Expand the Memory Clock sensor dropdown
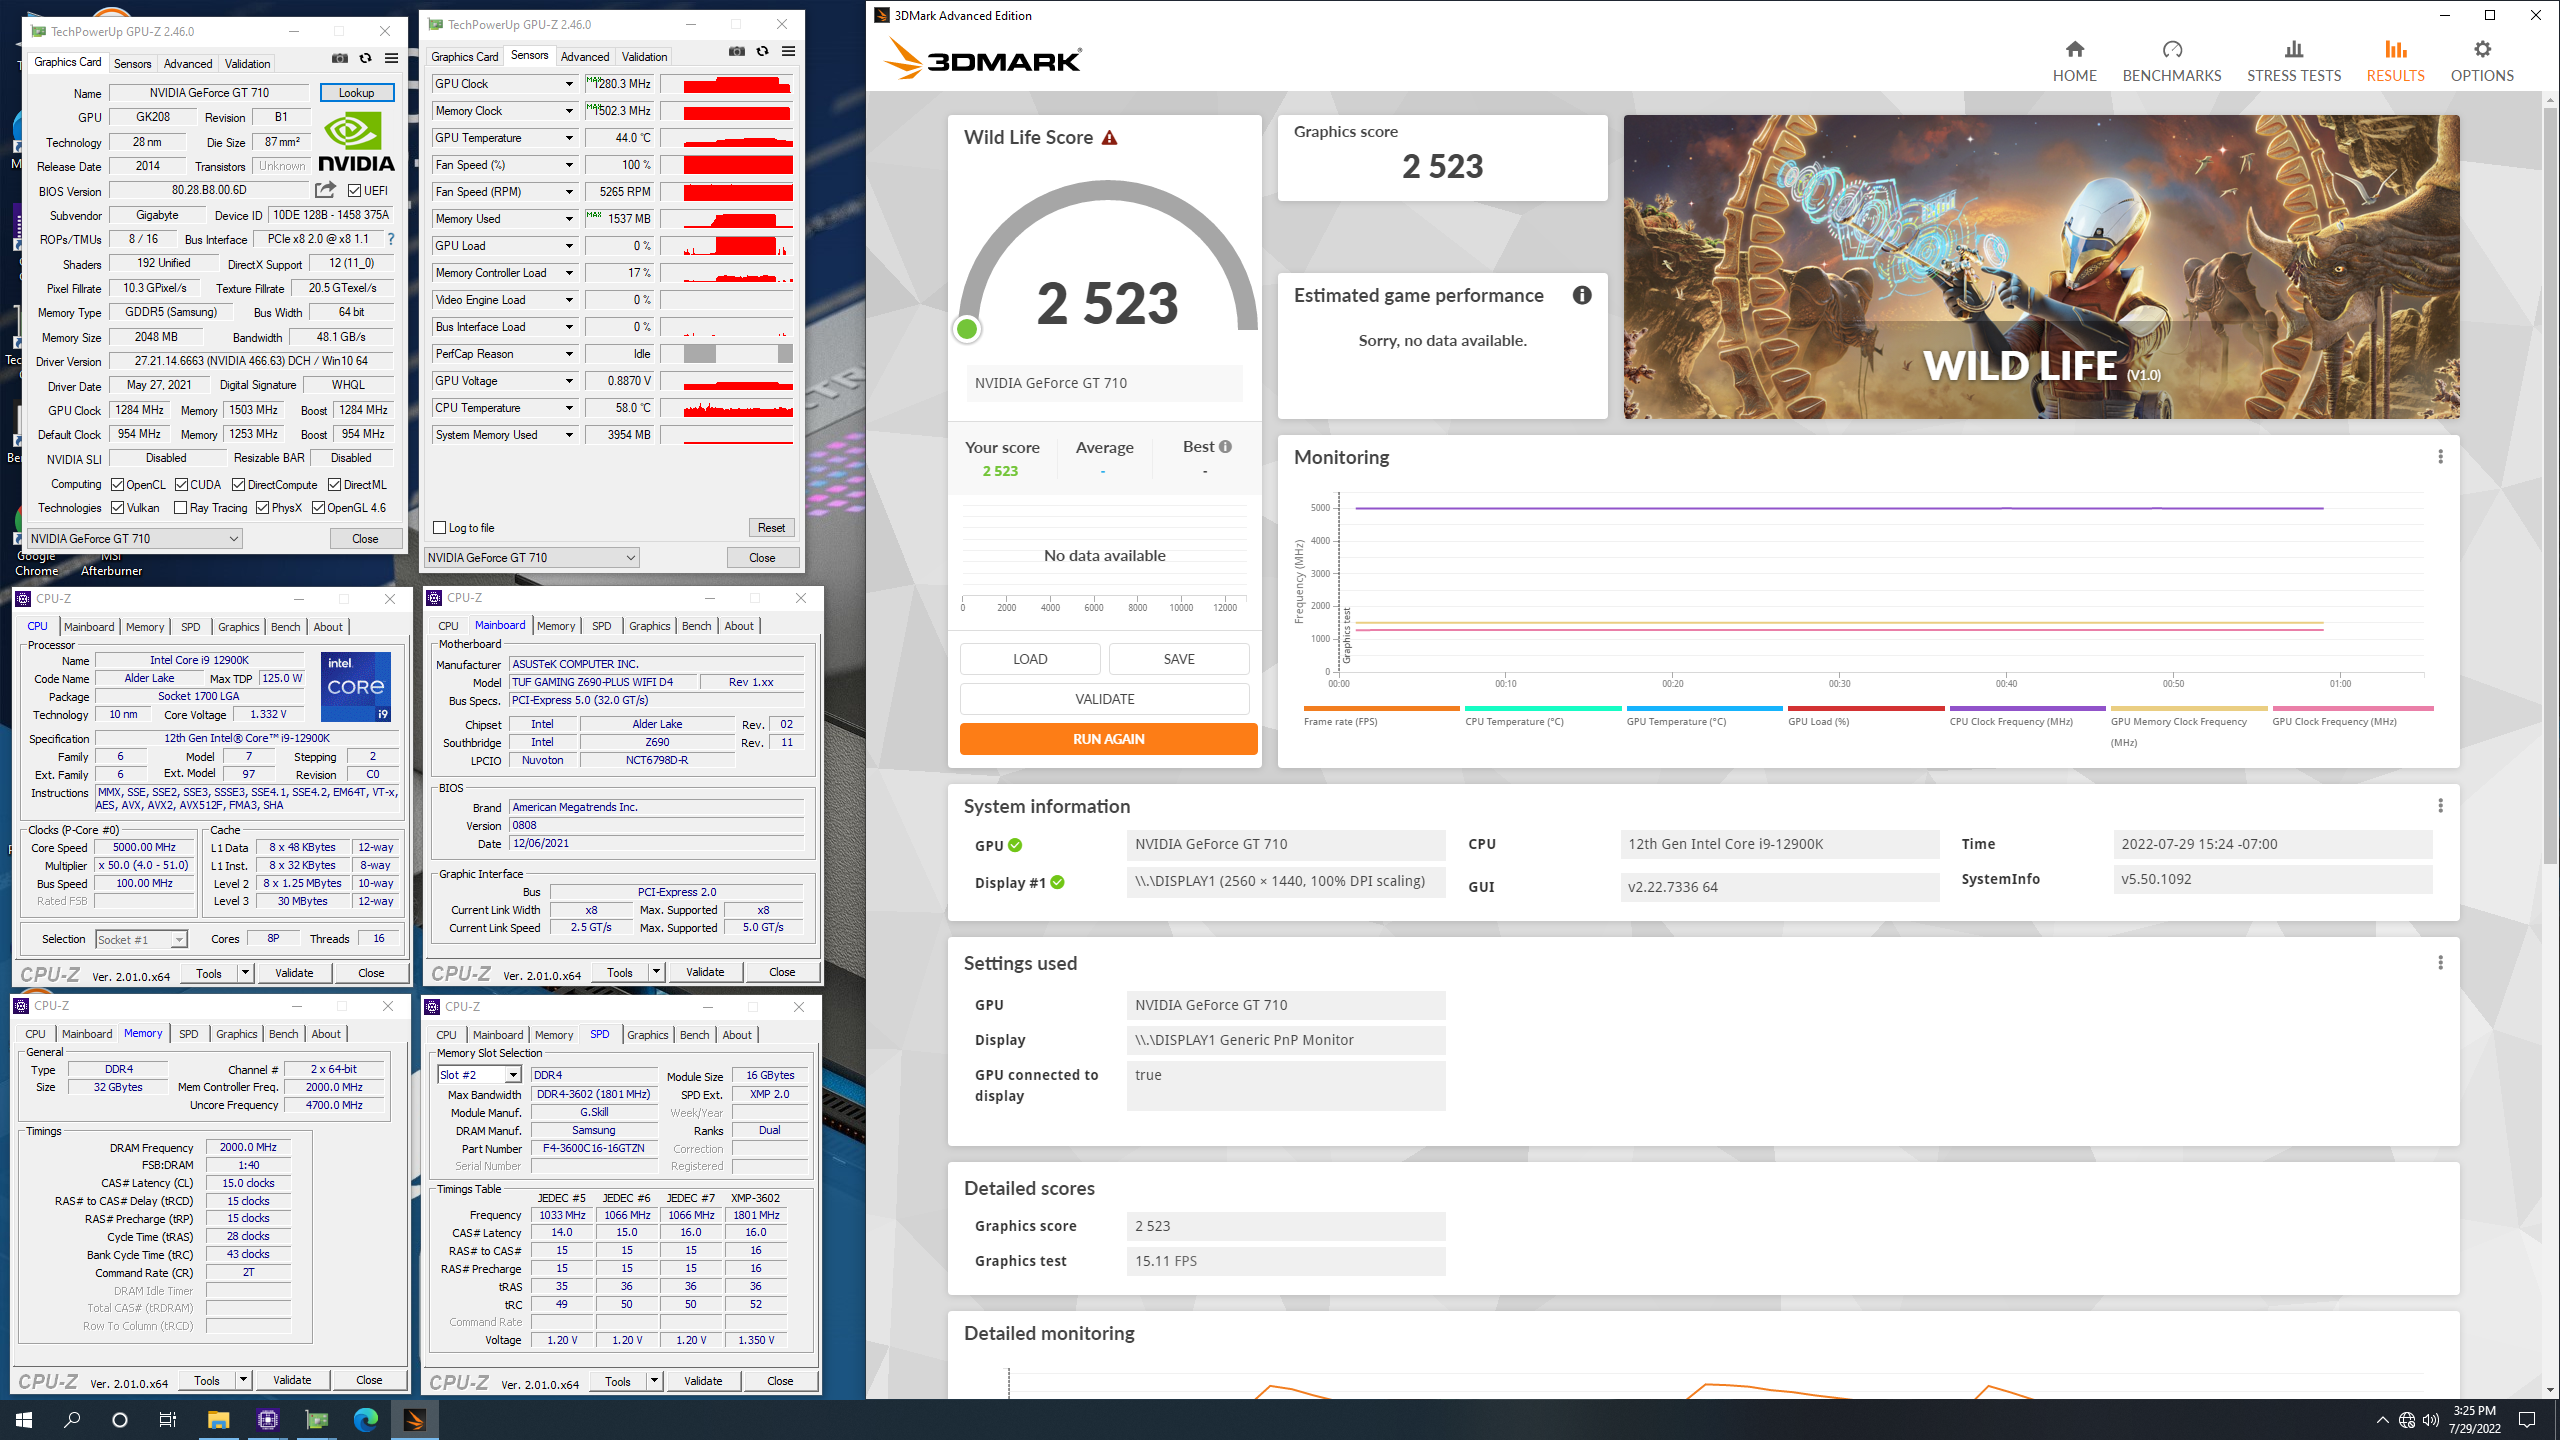Image resolution: width=2560 pixels, height=1440 pixels. tap(569, 111)
